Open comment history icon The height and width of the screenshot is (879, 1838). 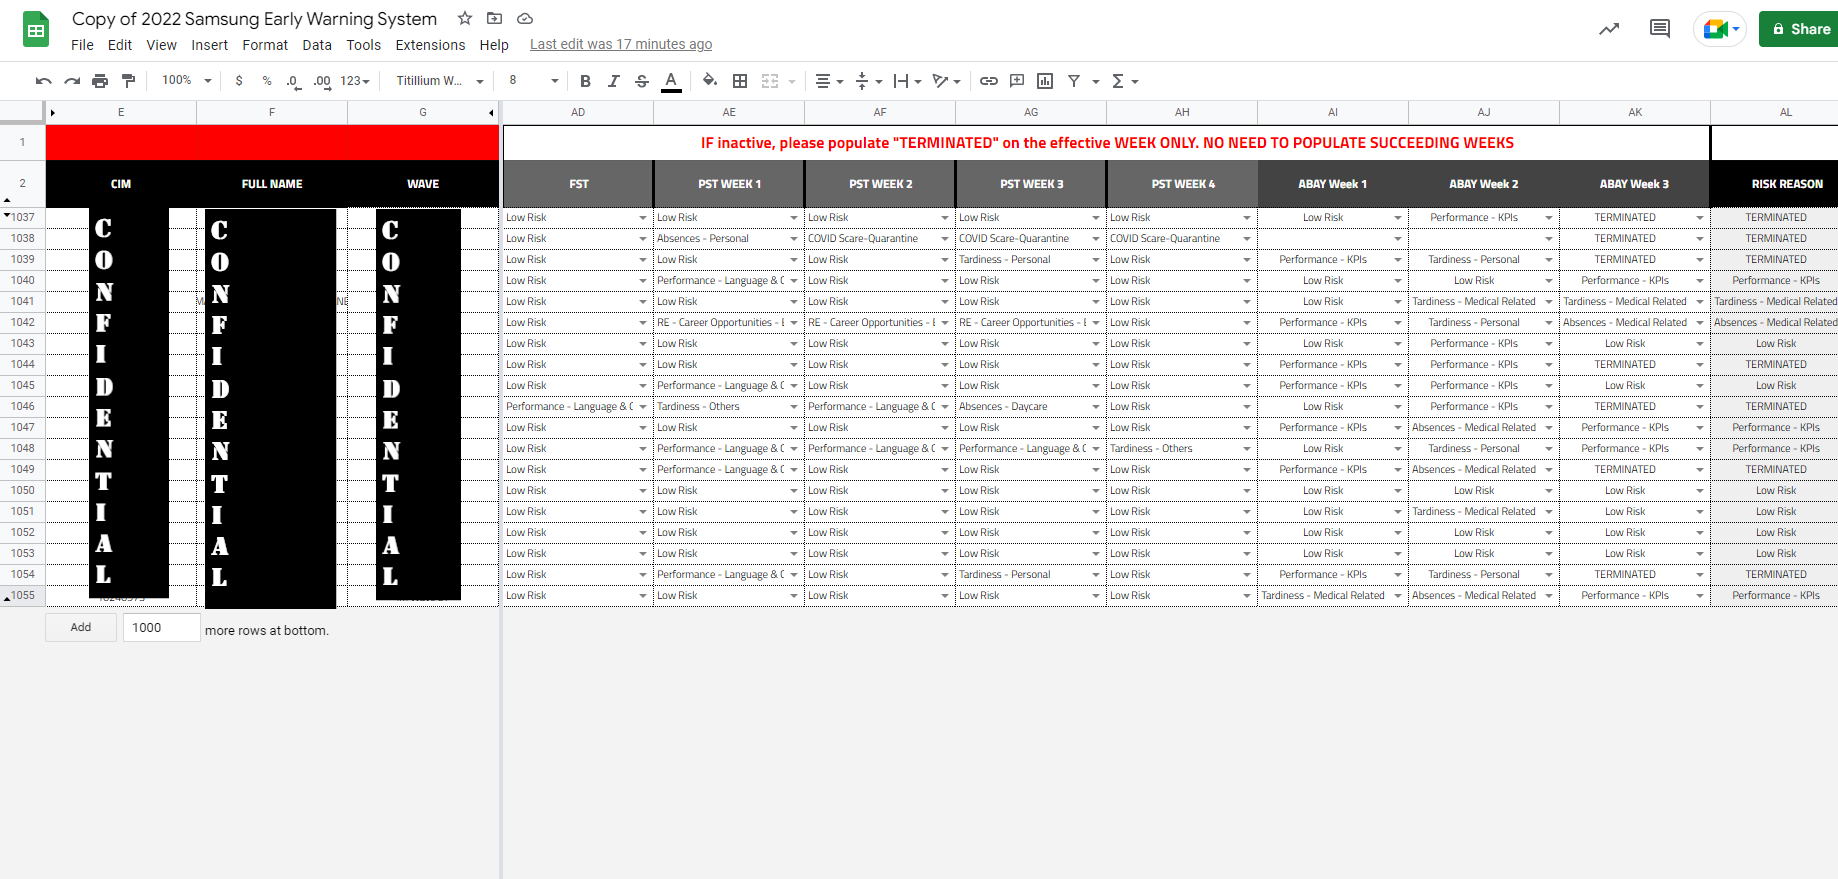1660,29
